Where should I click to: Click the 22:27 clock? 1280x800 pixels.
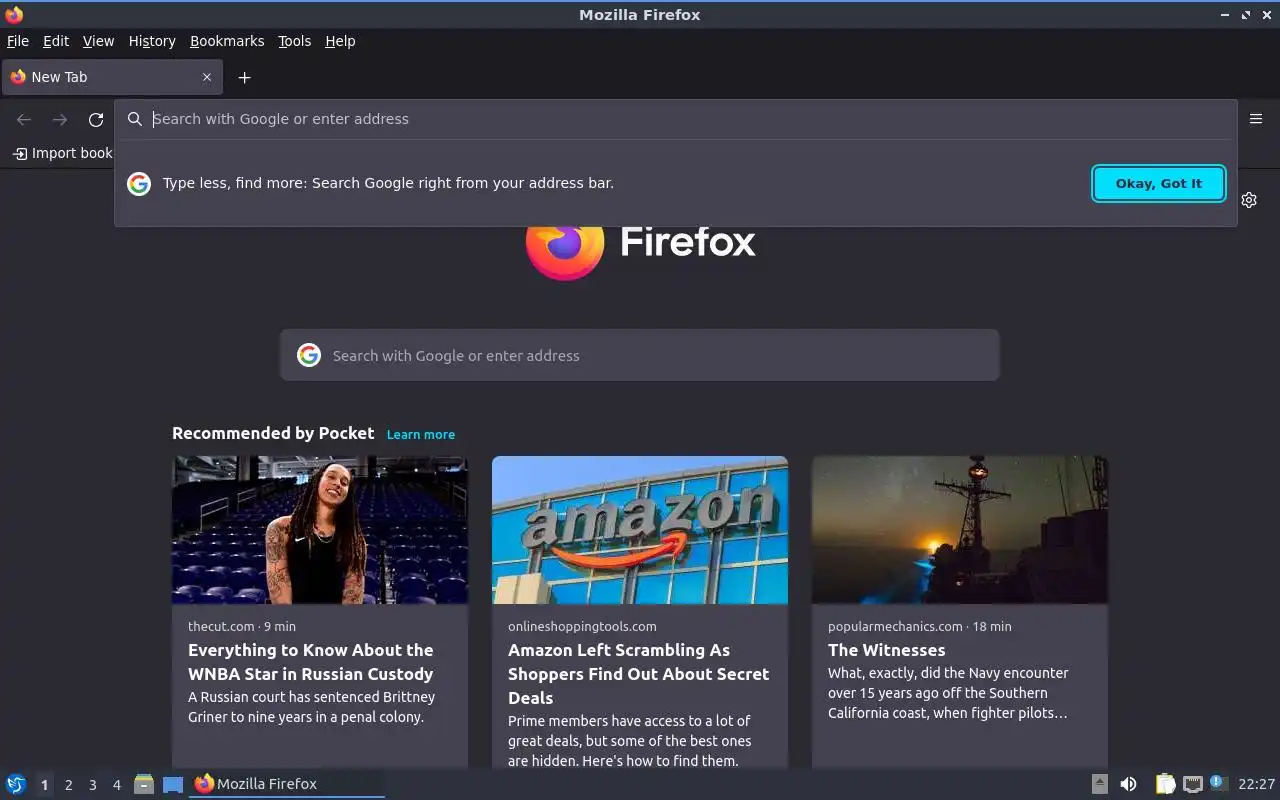1257,784
